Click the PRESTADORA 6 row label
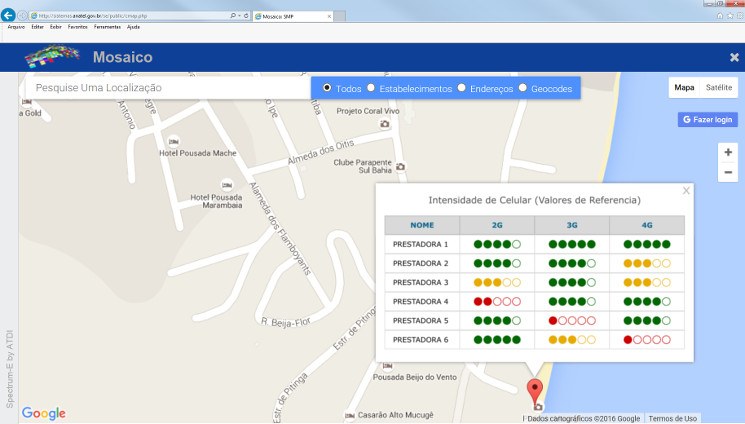The width and height of the screenshot is (745, 424). point(420,339)
